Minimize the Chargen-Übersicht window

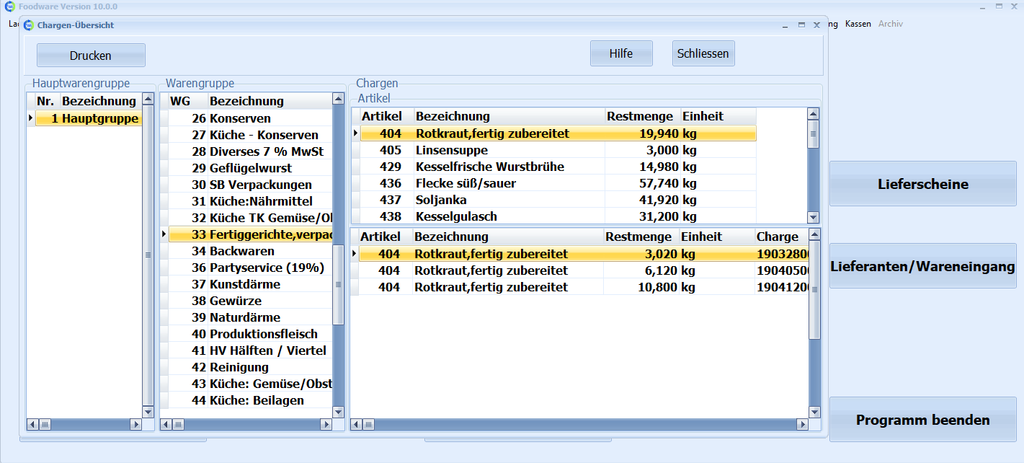click(x=786, y=25)
